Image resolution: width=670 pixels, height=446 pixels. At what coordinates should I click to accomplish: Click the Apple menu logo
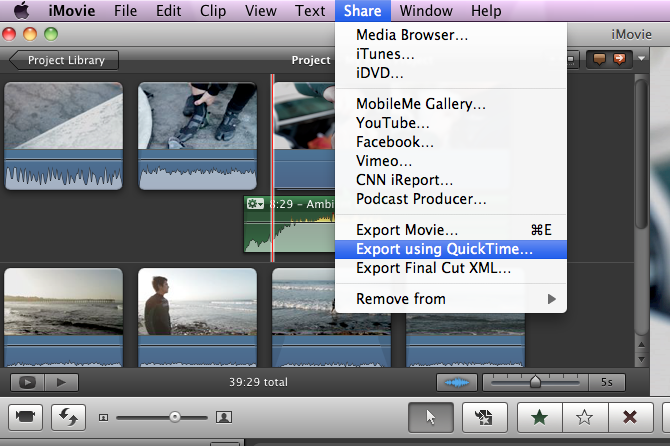click(x=19, y=11)
